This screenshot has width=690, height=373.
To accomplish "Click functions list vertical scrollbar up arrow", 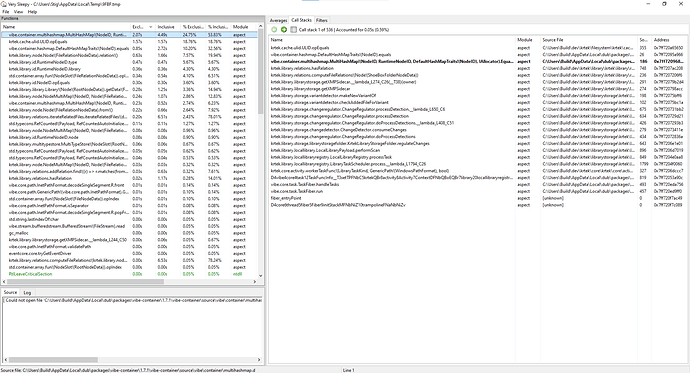I will tap(261, 27).
